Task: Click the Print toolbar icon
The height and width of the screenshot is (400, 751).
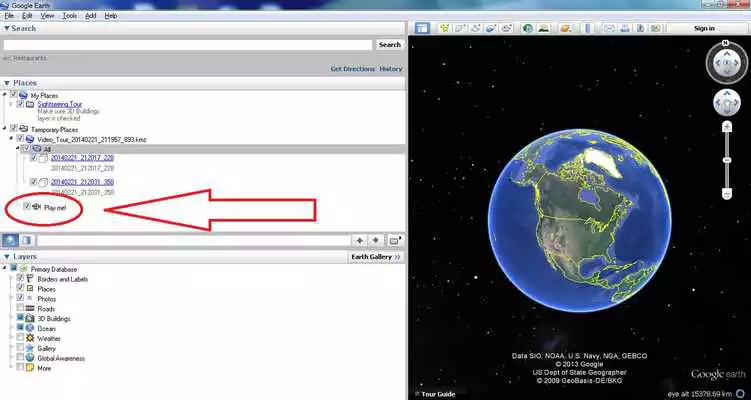Action: tap(625, 28)
